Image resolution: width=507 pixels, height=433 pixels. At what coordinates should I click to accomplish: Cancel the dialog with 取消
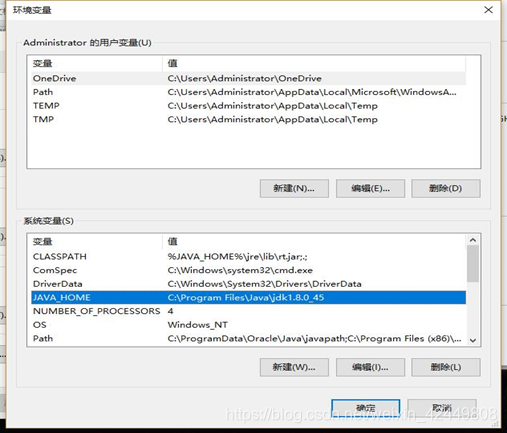[x=442, y=408]
